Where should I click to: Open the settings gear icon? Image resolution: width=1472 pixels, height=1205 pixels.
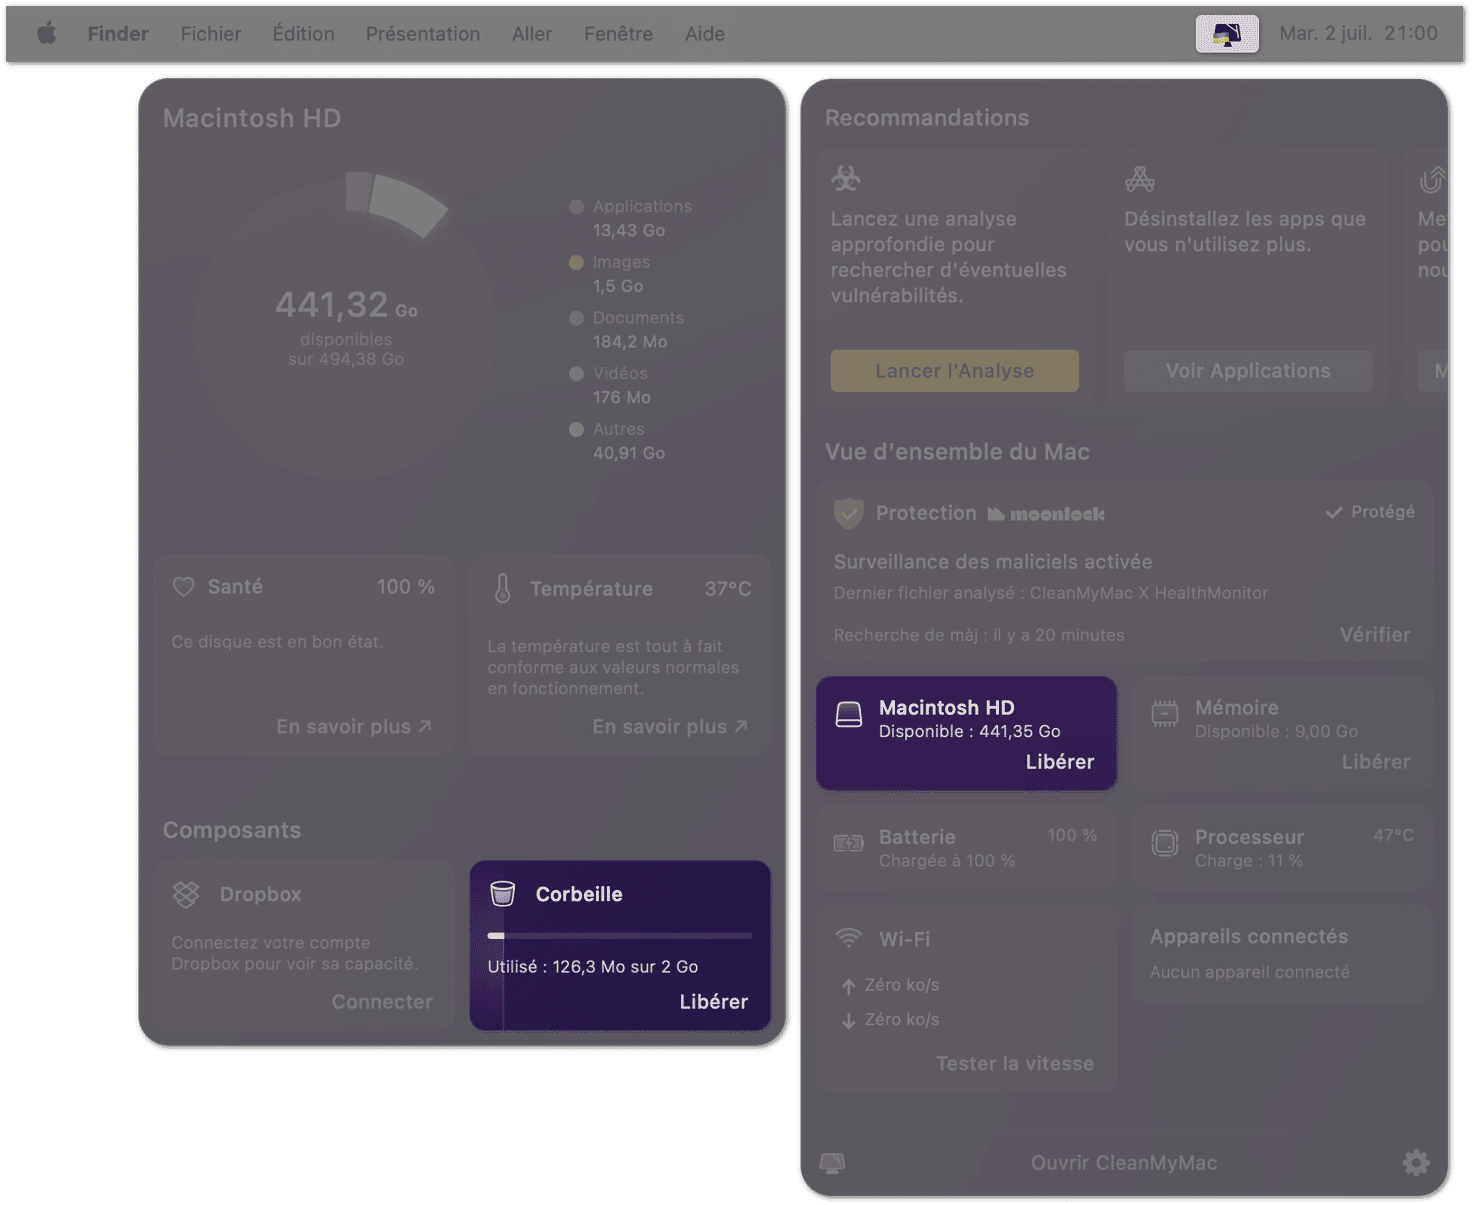point(1415,1162)
